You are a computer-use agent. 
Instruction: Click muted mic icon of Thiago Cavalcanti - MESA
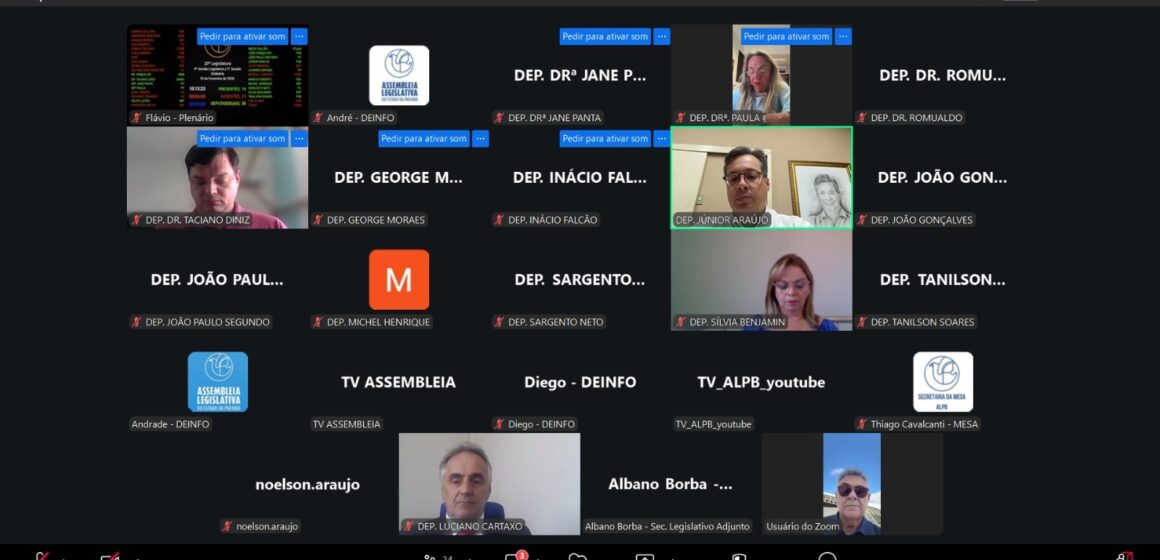click(x=861, y=424)
